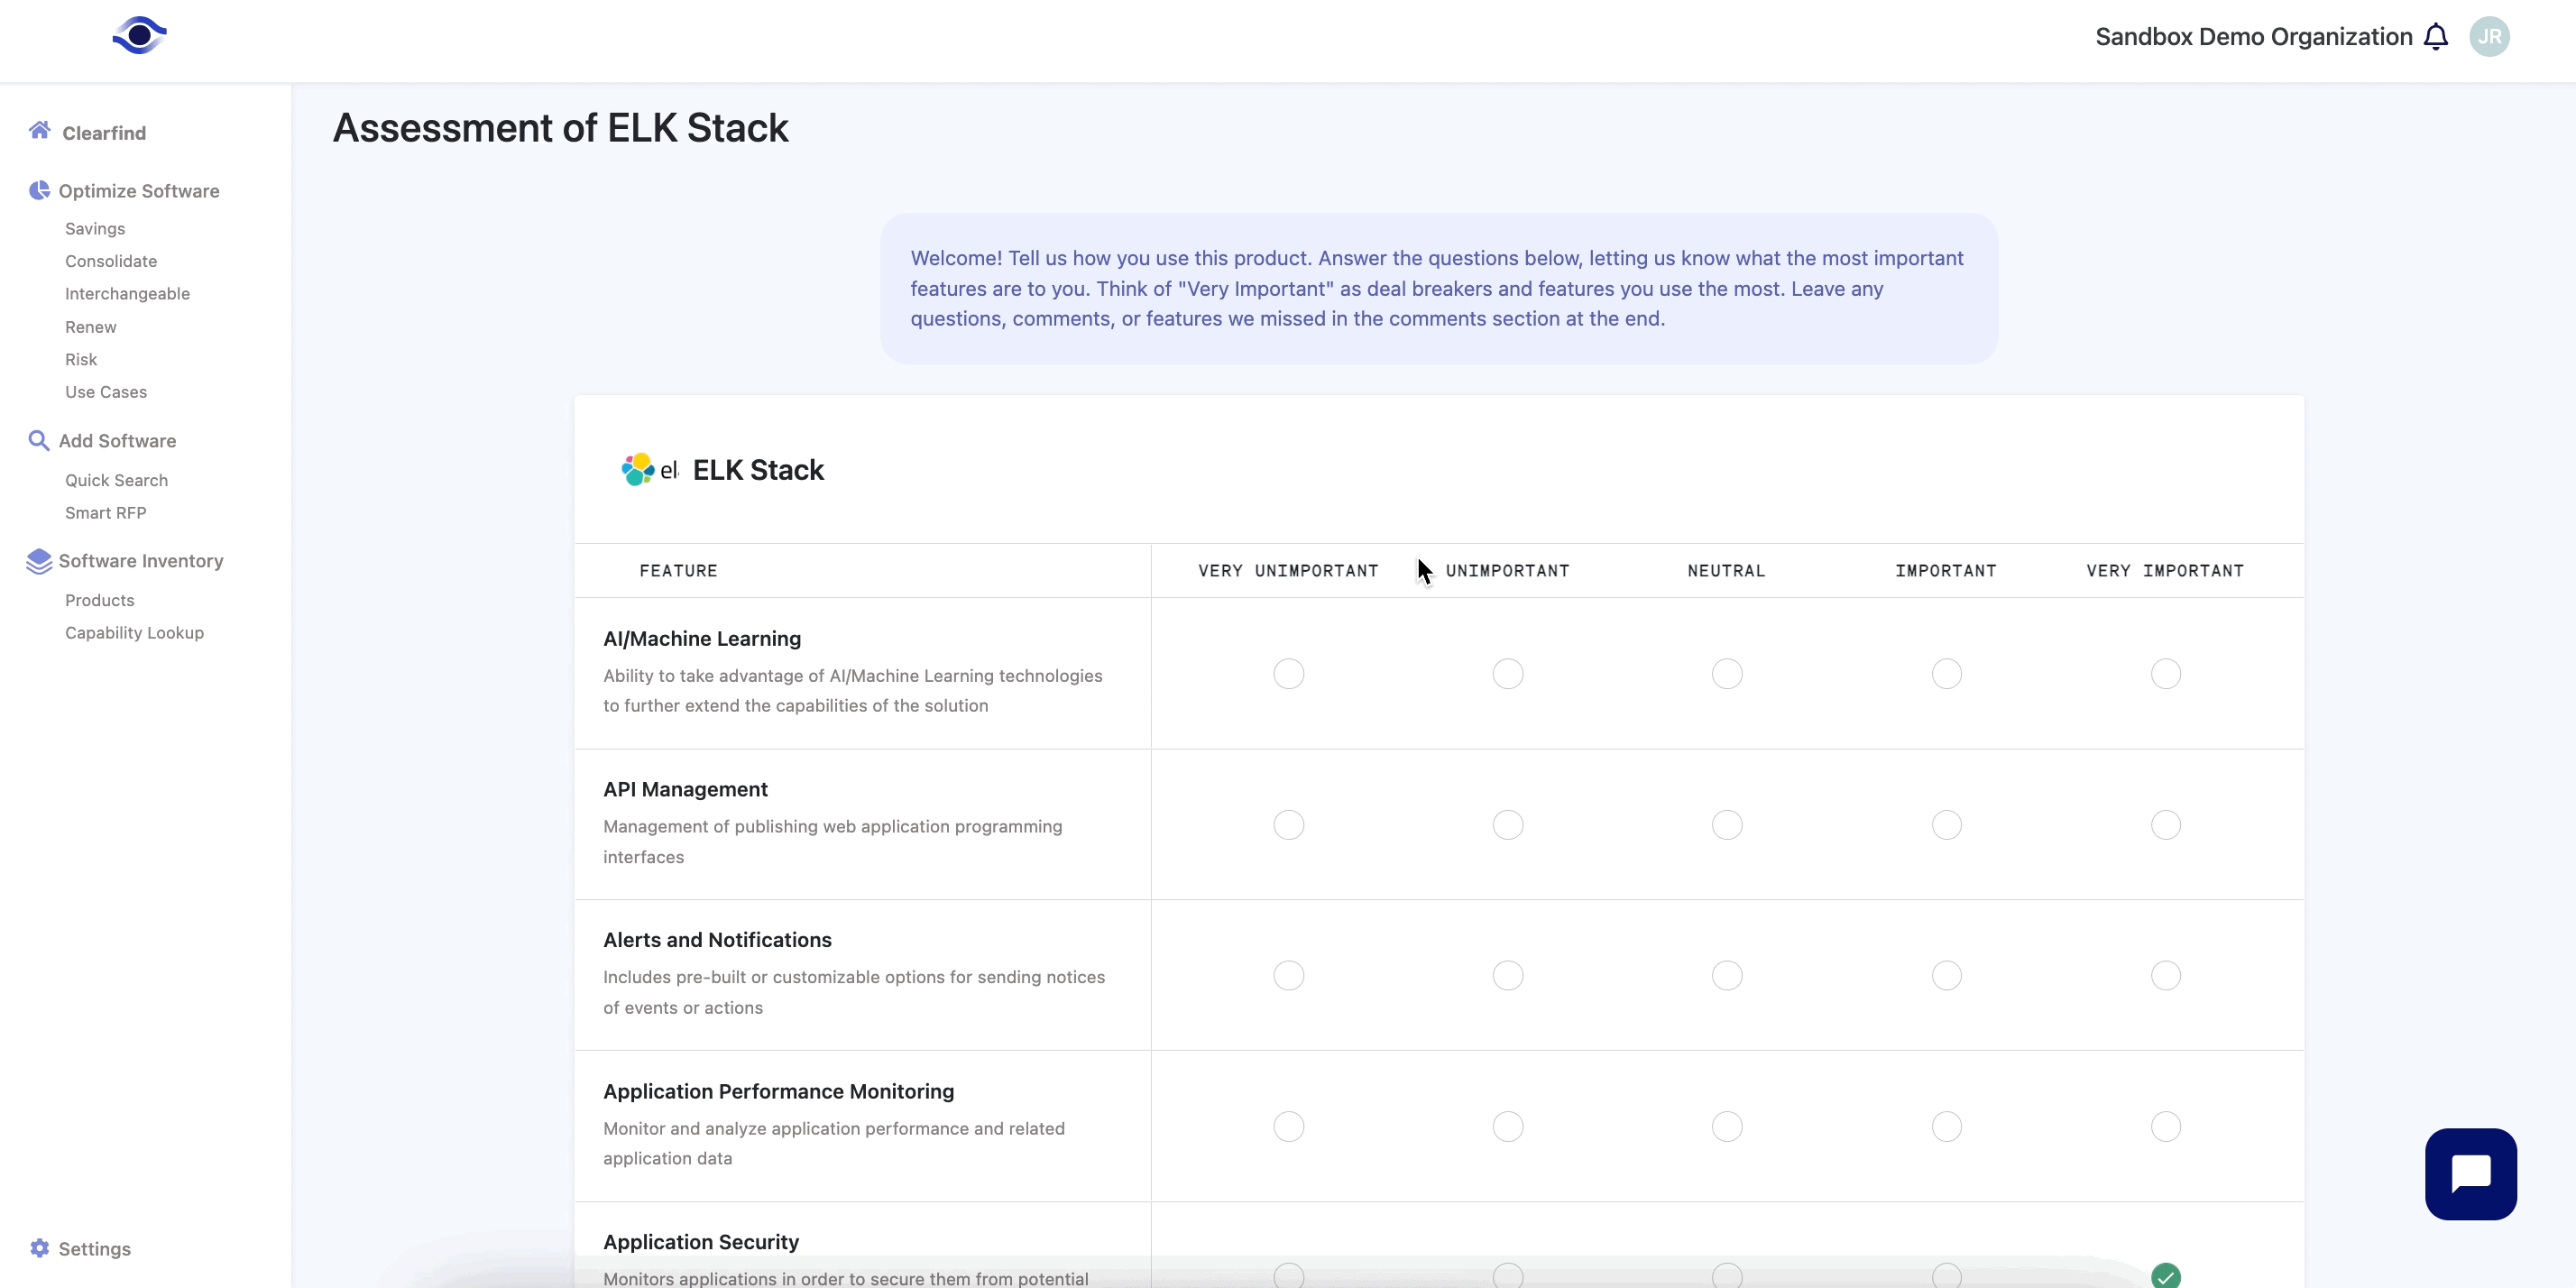Click the ELK Stack card title

pos(758,470)
